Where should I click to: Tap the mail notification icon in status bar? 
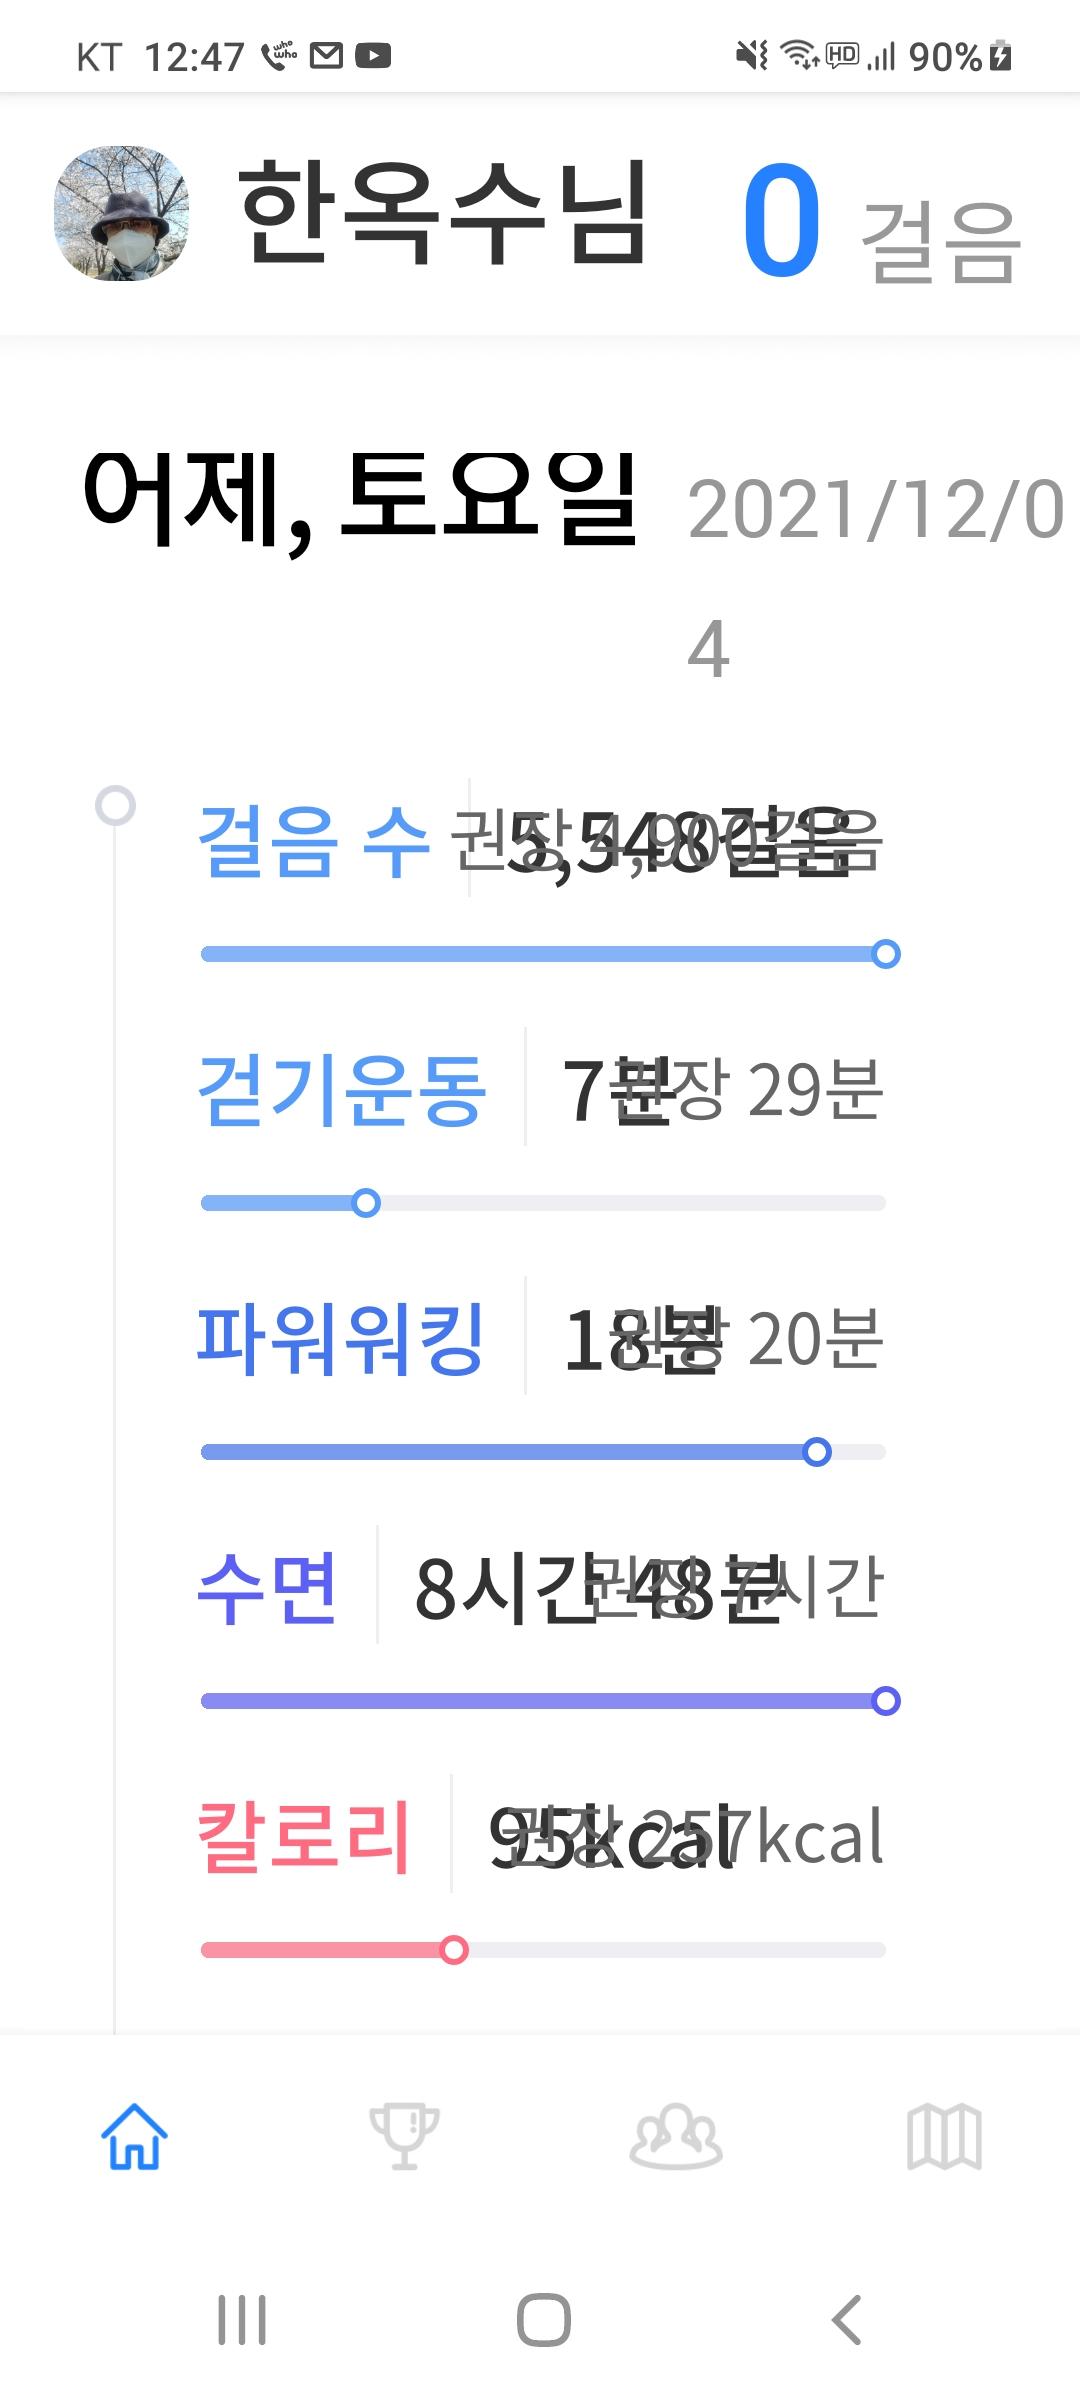[326, 56]
